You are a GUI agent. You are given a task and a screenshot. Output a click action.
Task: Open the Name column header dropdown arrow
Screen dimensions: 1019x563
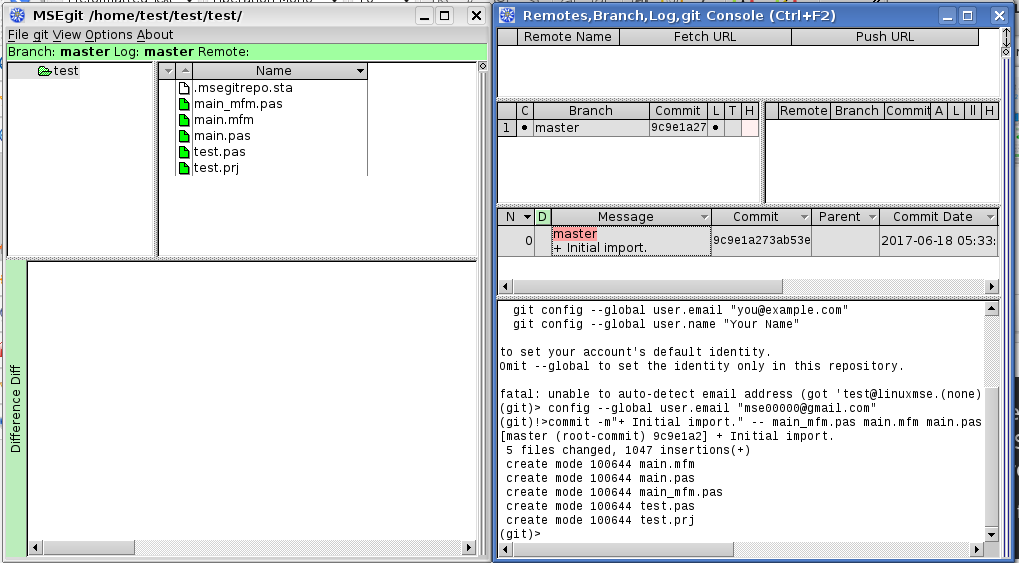(x=360, y=72)
